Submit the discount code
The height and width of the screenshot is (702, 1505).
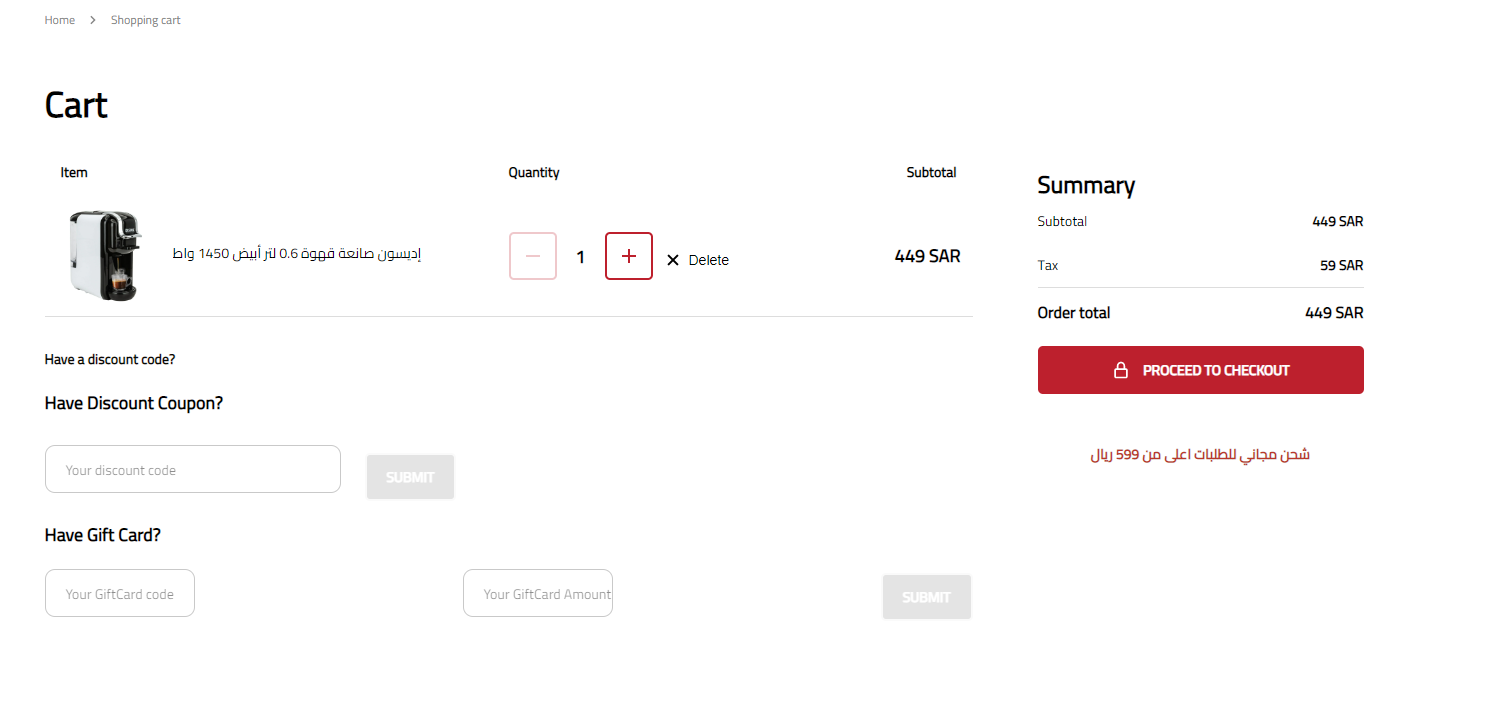(410, 477)
